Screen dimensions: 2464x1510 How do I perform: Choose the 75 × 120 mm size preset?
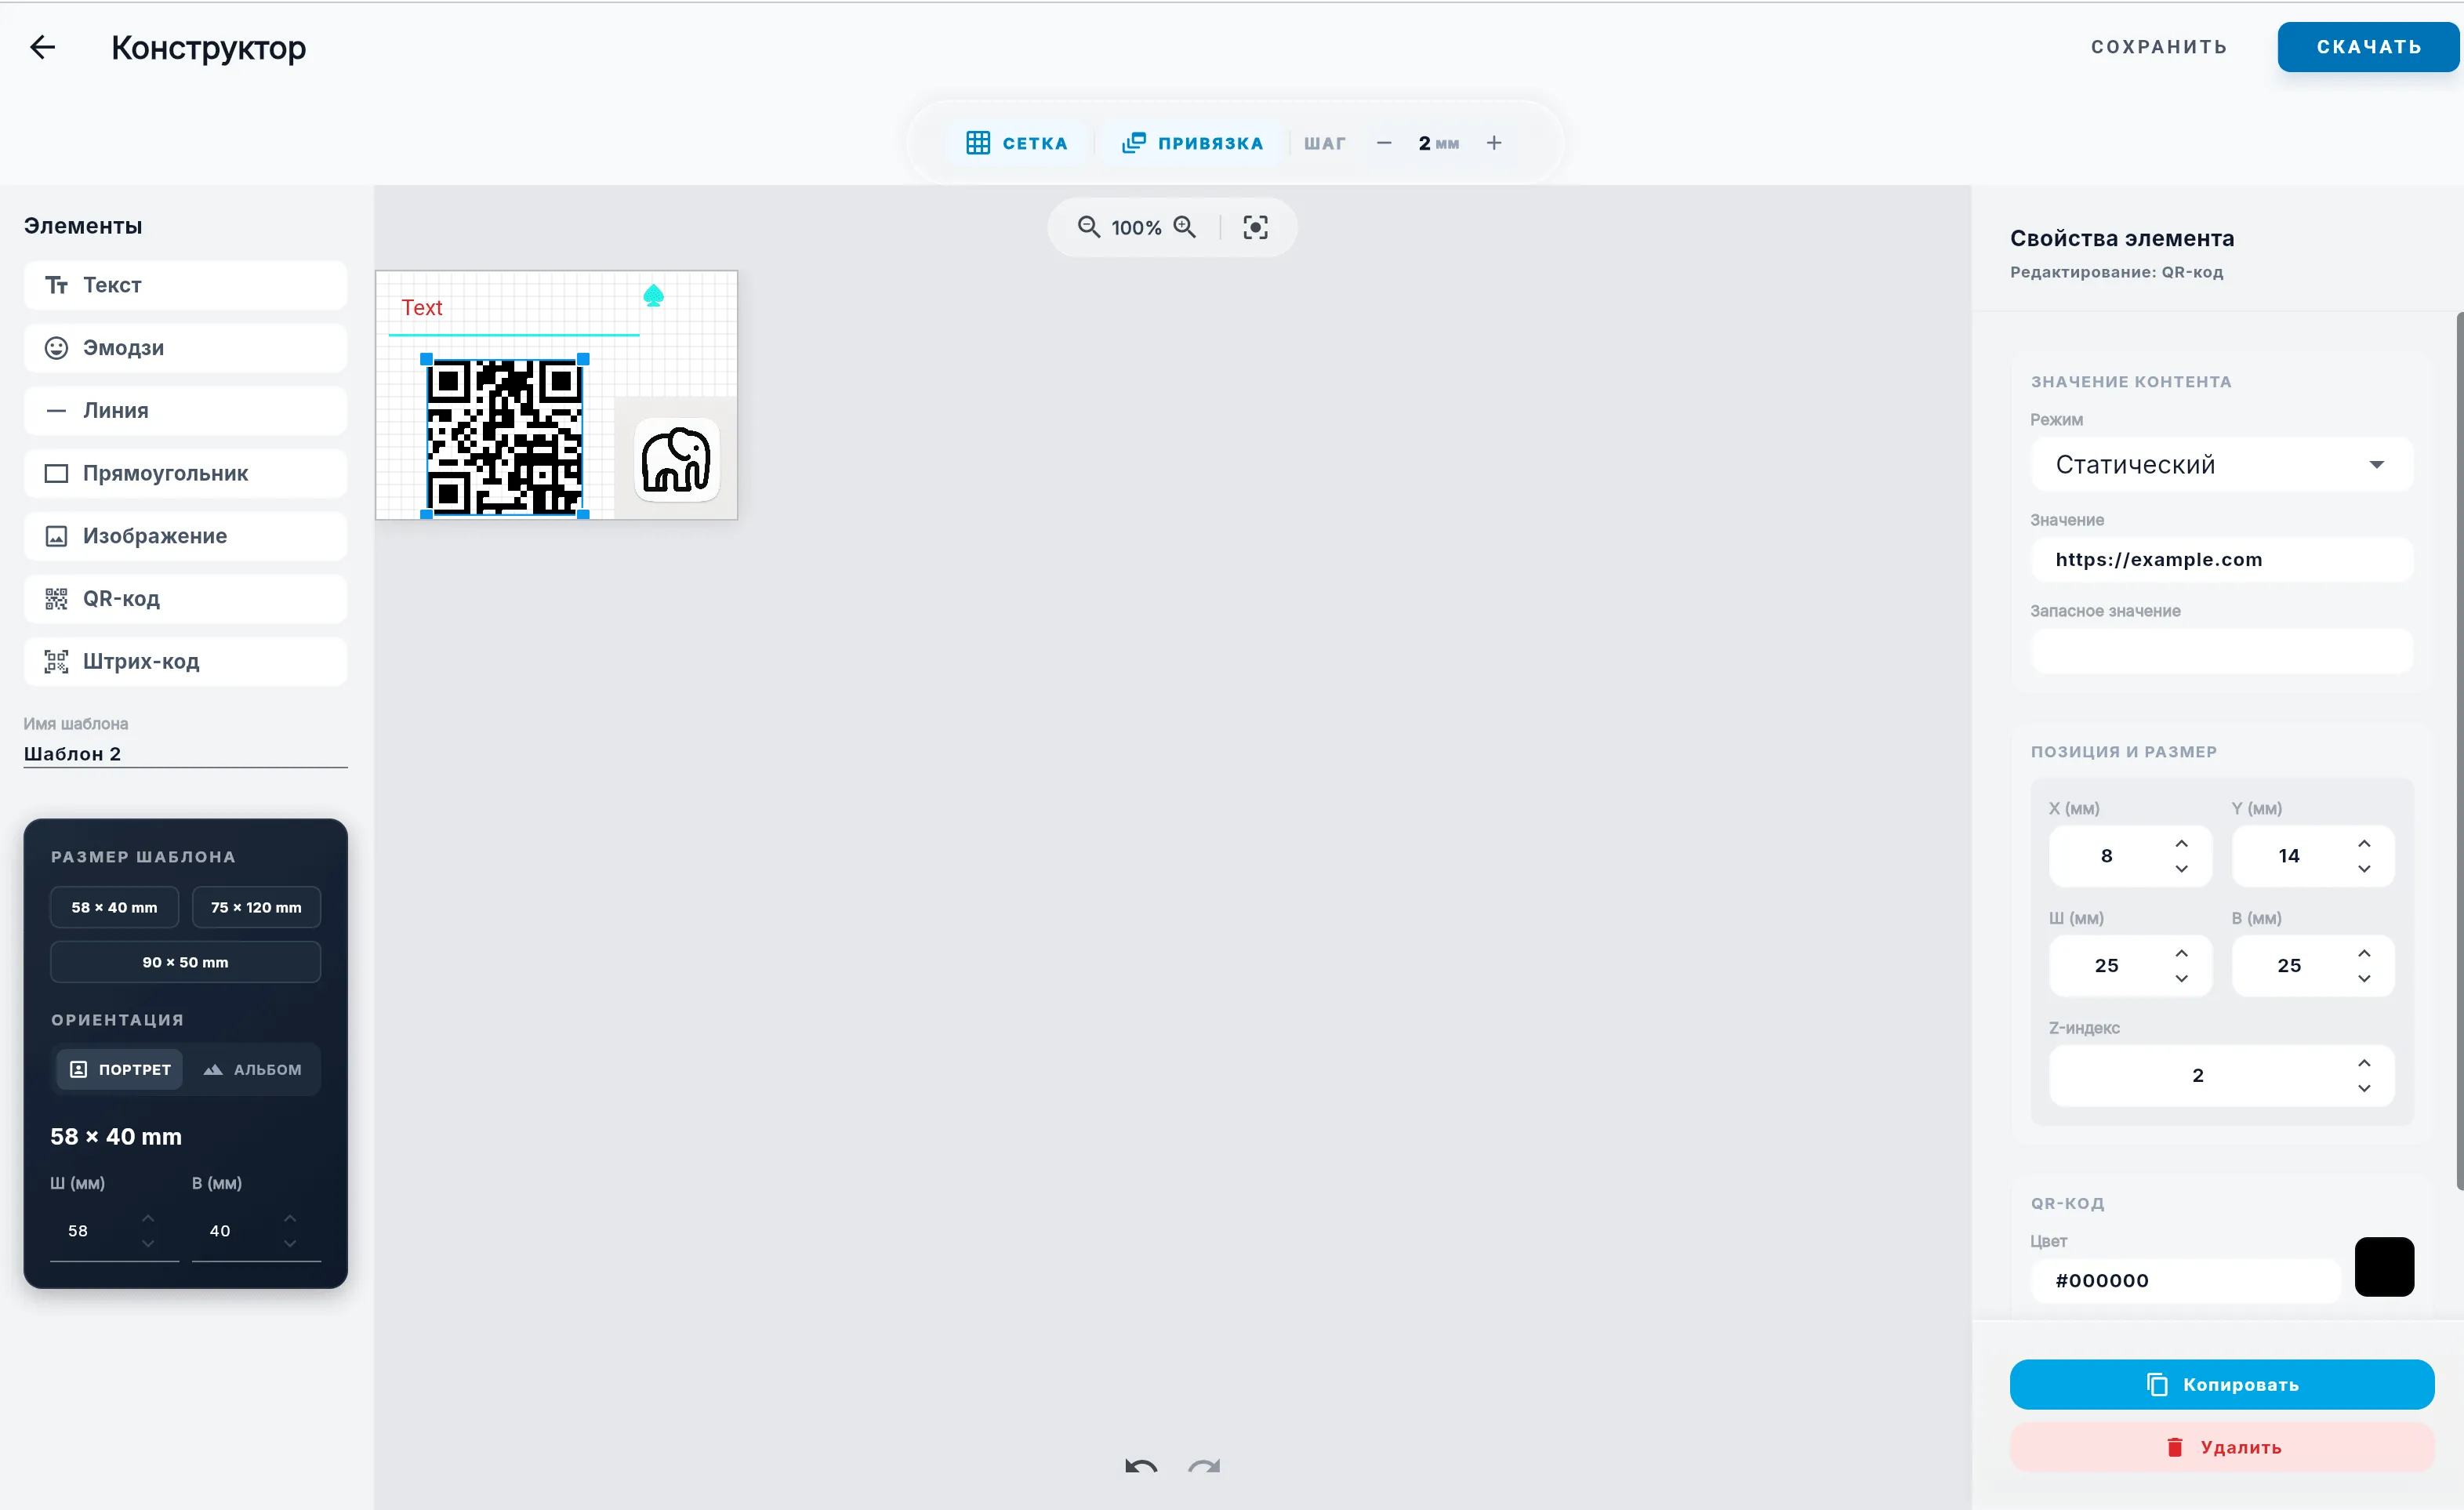pyautogui.click(x=256, y=907)
